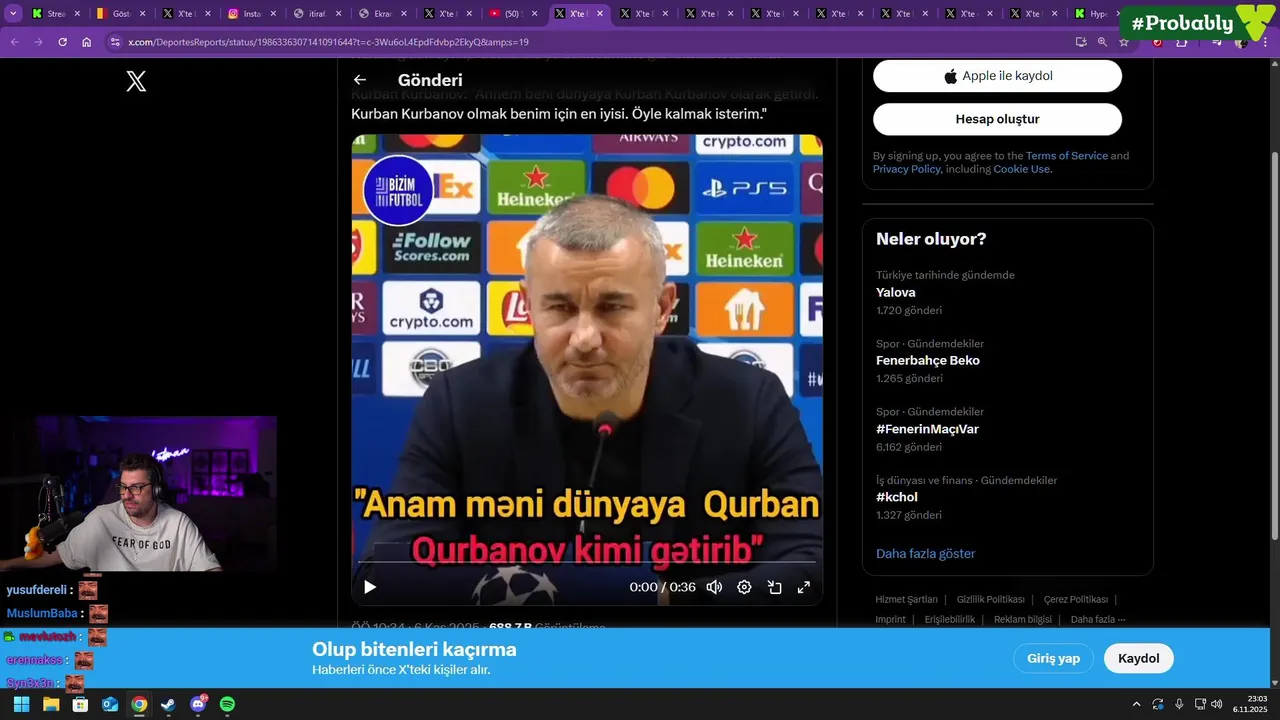This screenshot has width=1280, height=720.
Task: Click the browser home icon
Action: tap(86, 42)
